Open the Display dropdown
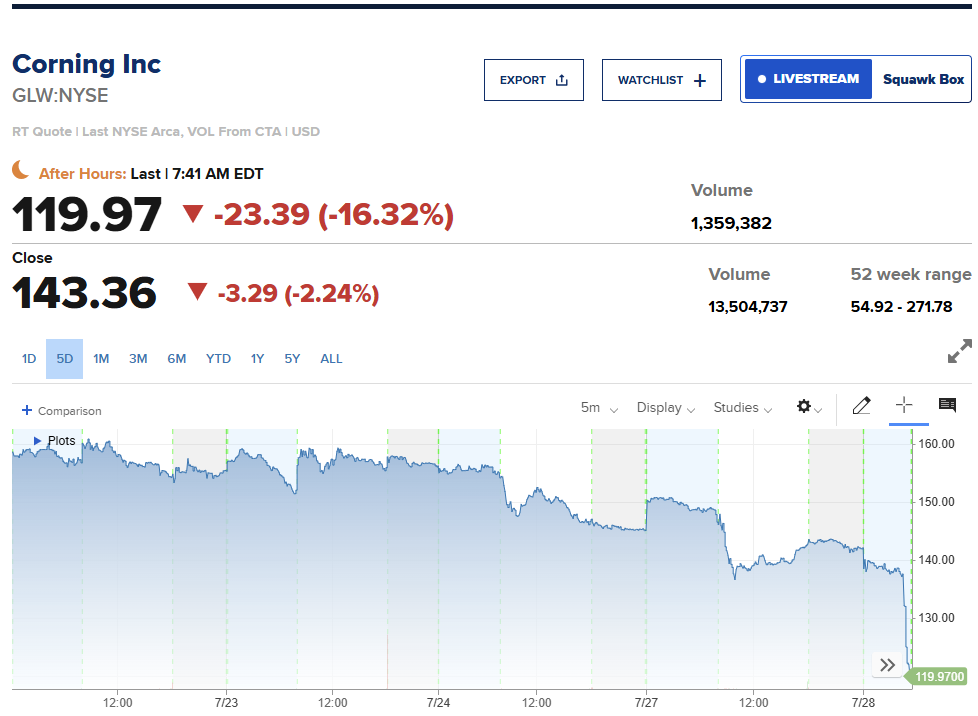 (x=666, y=408)
